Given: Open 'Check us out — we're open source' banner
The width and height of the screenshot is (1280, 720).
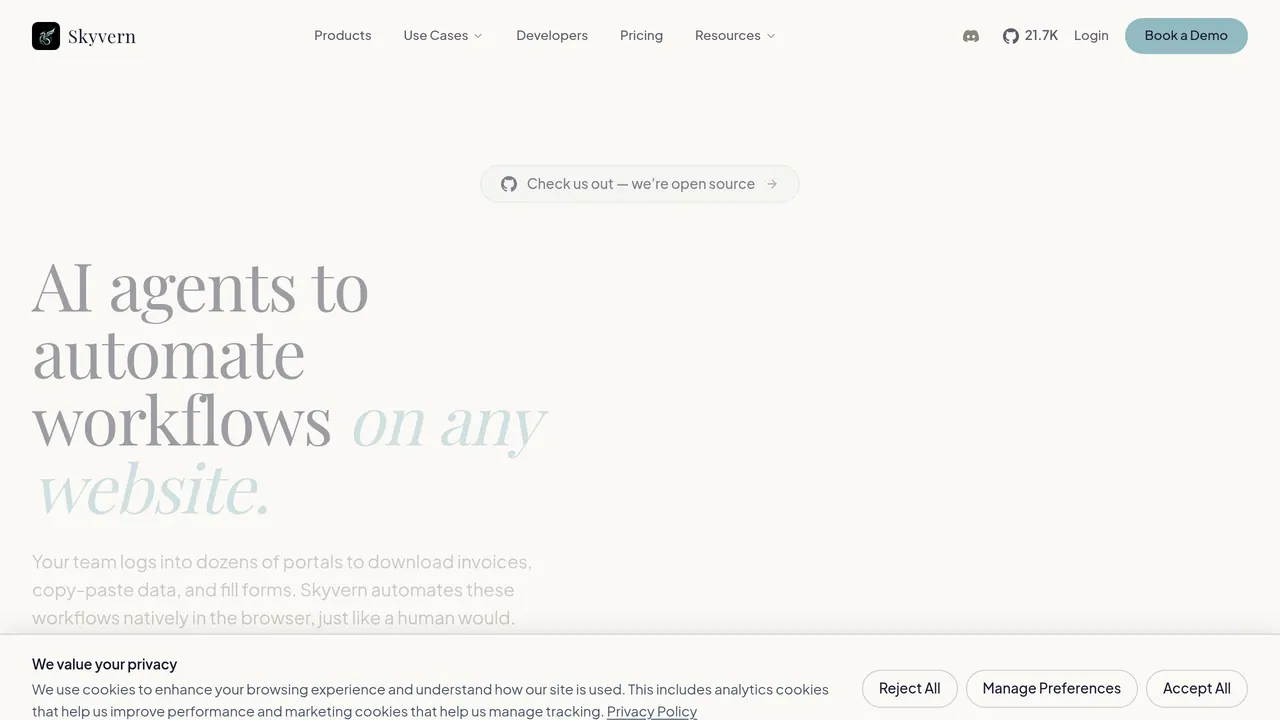Looking at the screenshot, I should pos(640,184).
